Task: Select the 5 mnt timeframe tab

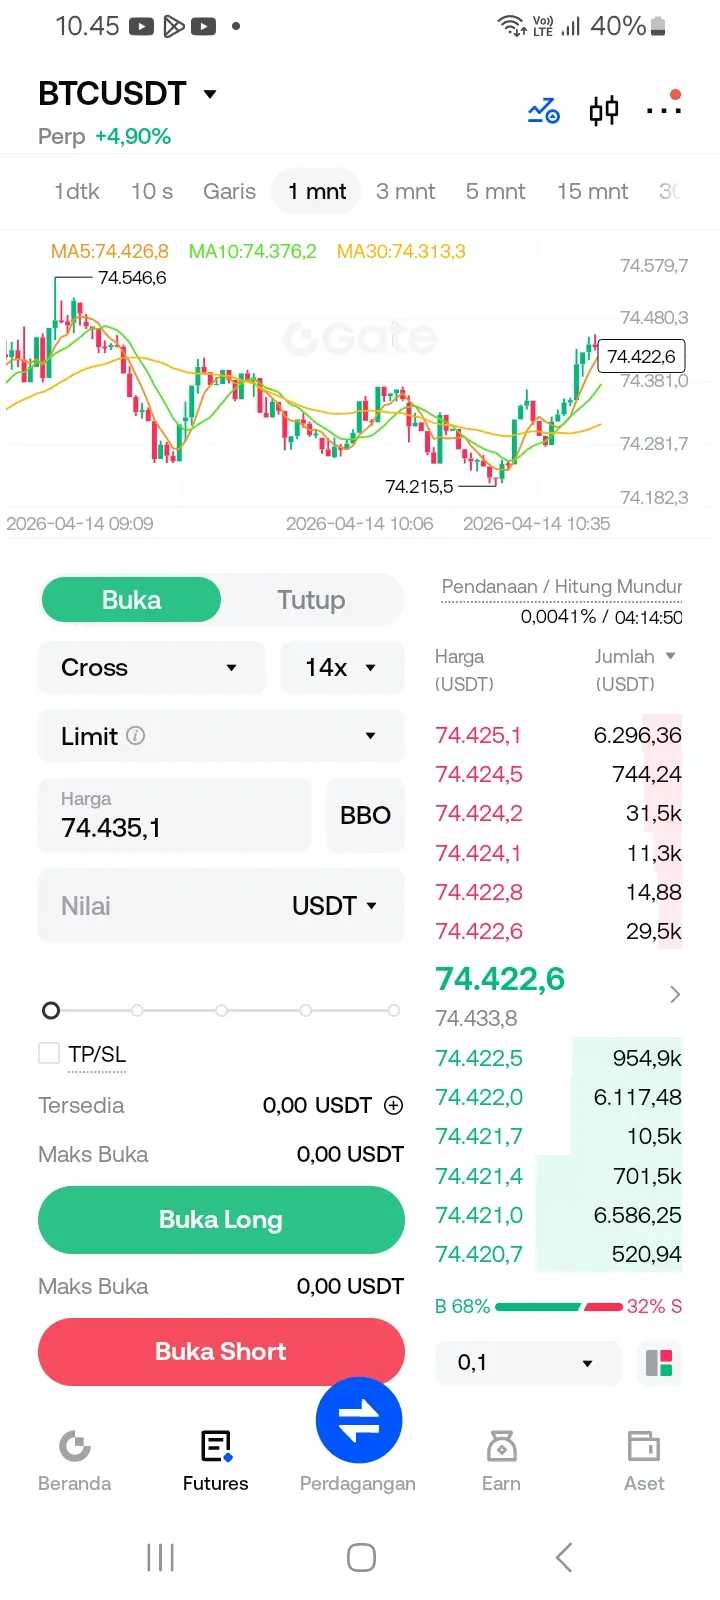Action: point(495,191)
